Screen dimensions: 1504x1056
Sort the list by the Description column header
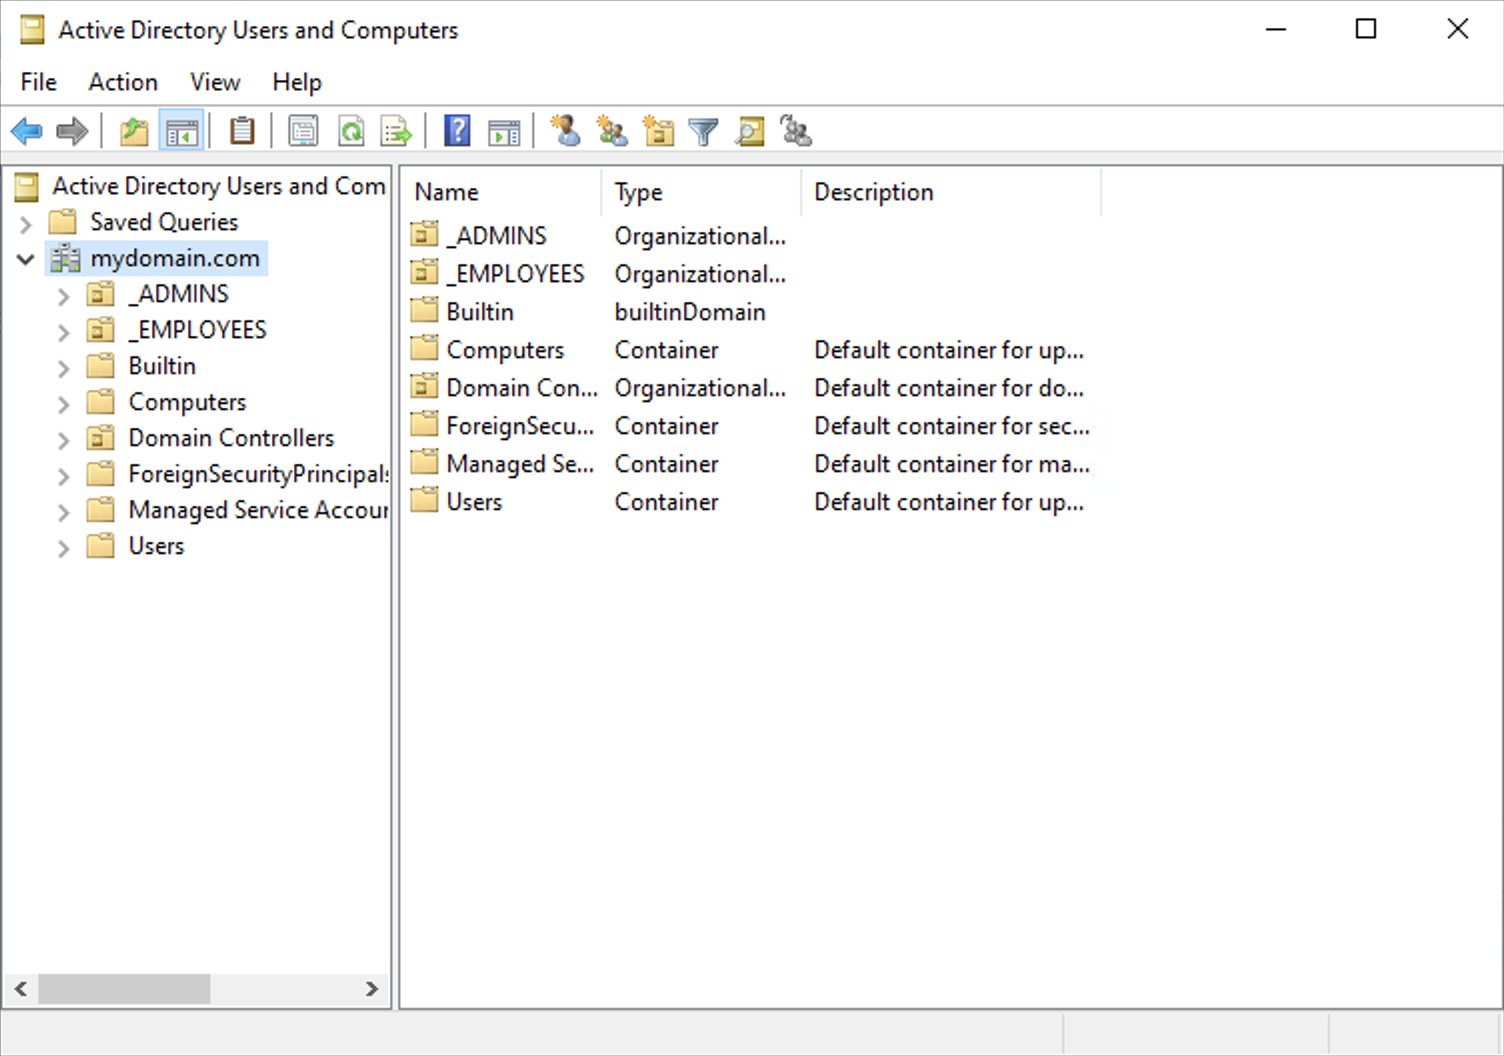[x=951, y=192]
